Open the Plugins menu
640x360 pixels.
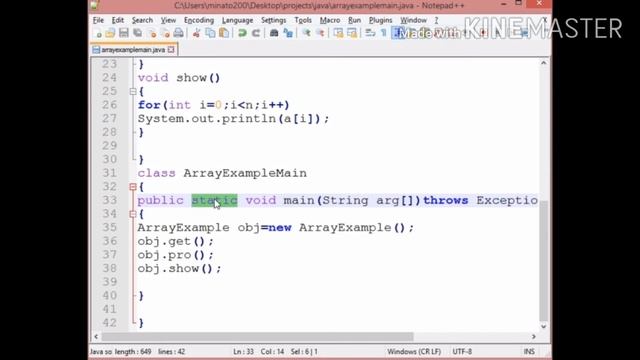pyautogui.click(x=380, y=20)
